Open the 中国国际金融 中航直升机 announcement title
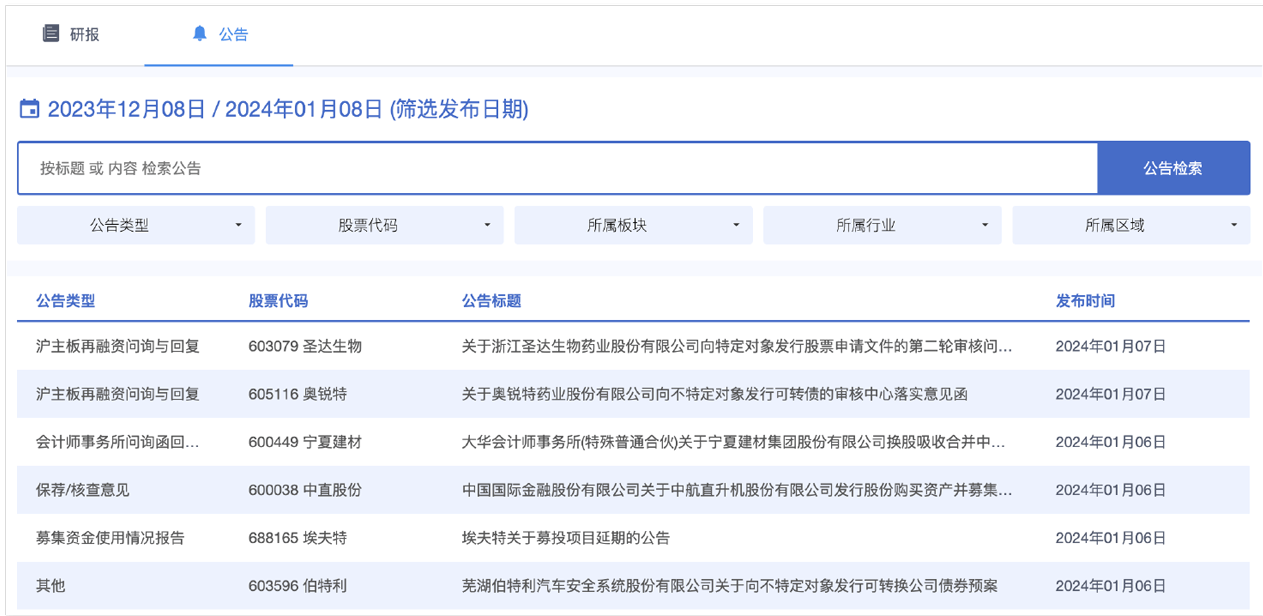The width and height of the screenshot is (1263, 616). 737,490
